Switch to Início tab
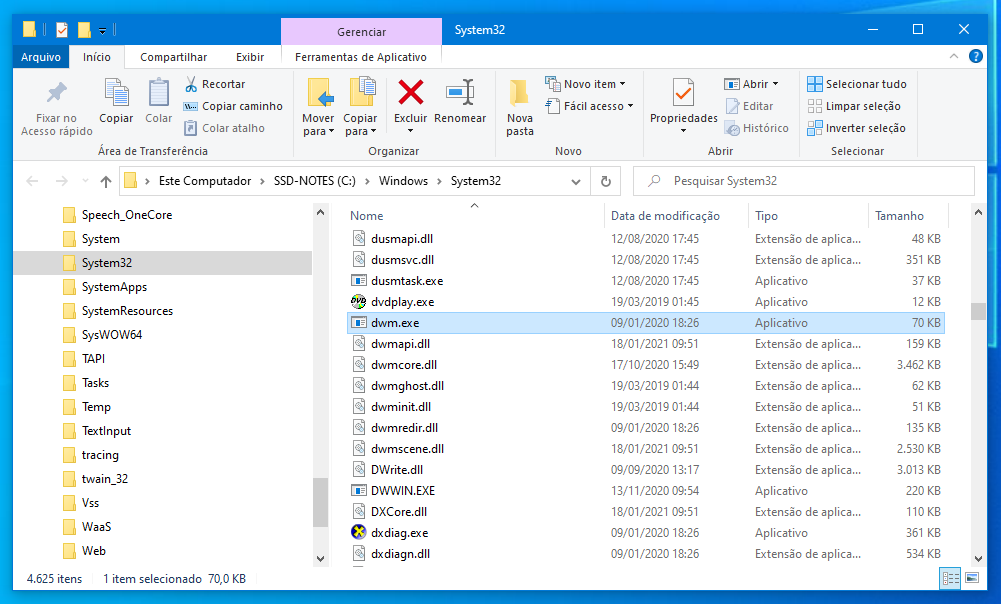 pos(96,57)
